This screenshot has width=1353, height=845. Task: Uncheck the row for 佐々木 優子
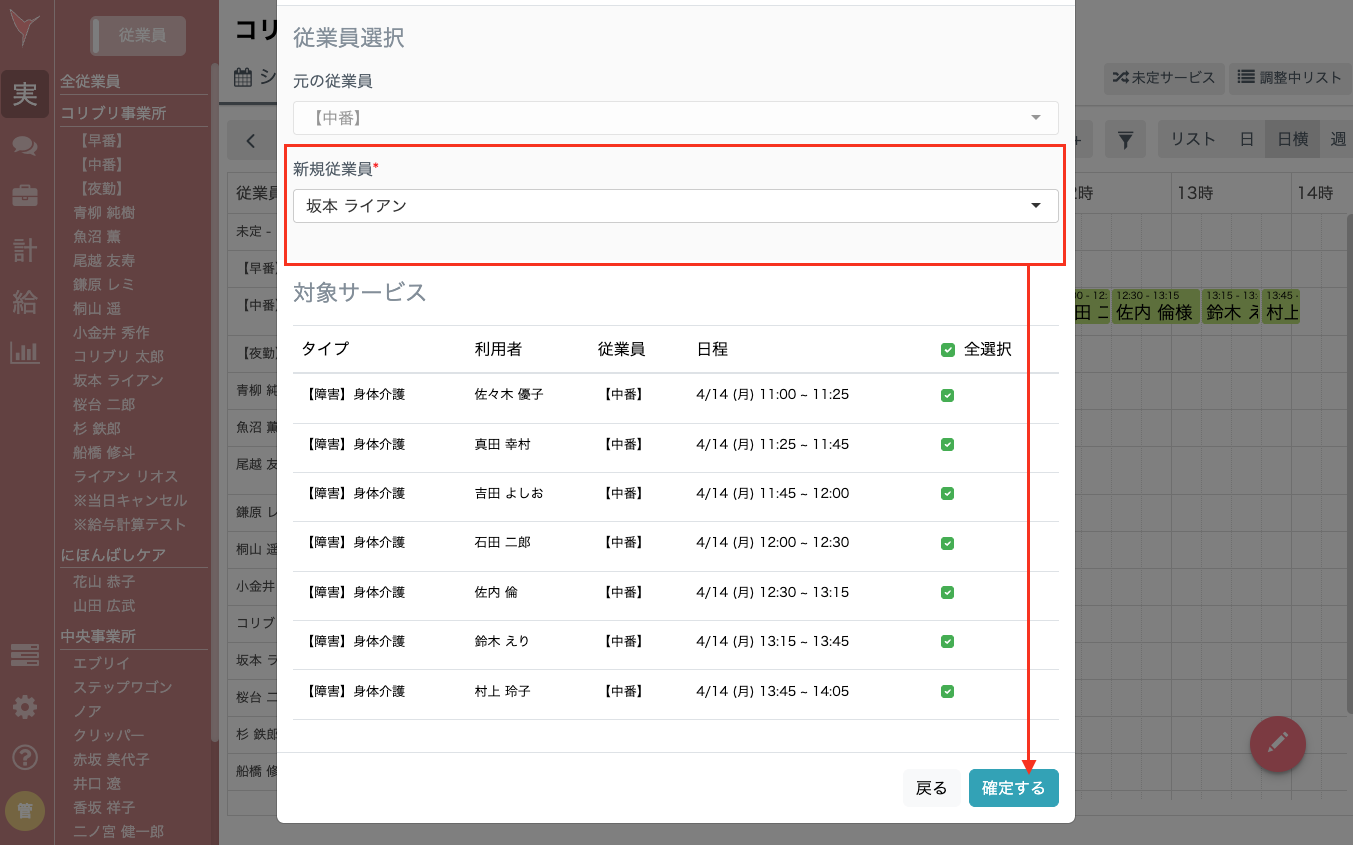pos(947,395)
